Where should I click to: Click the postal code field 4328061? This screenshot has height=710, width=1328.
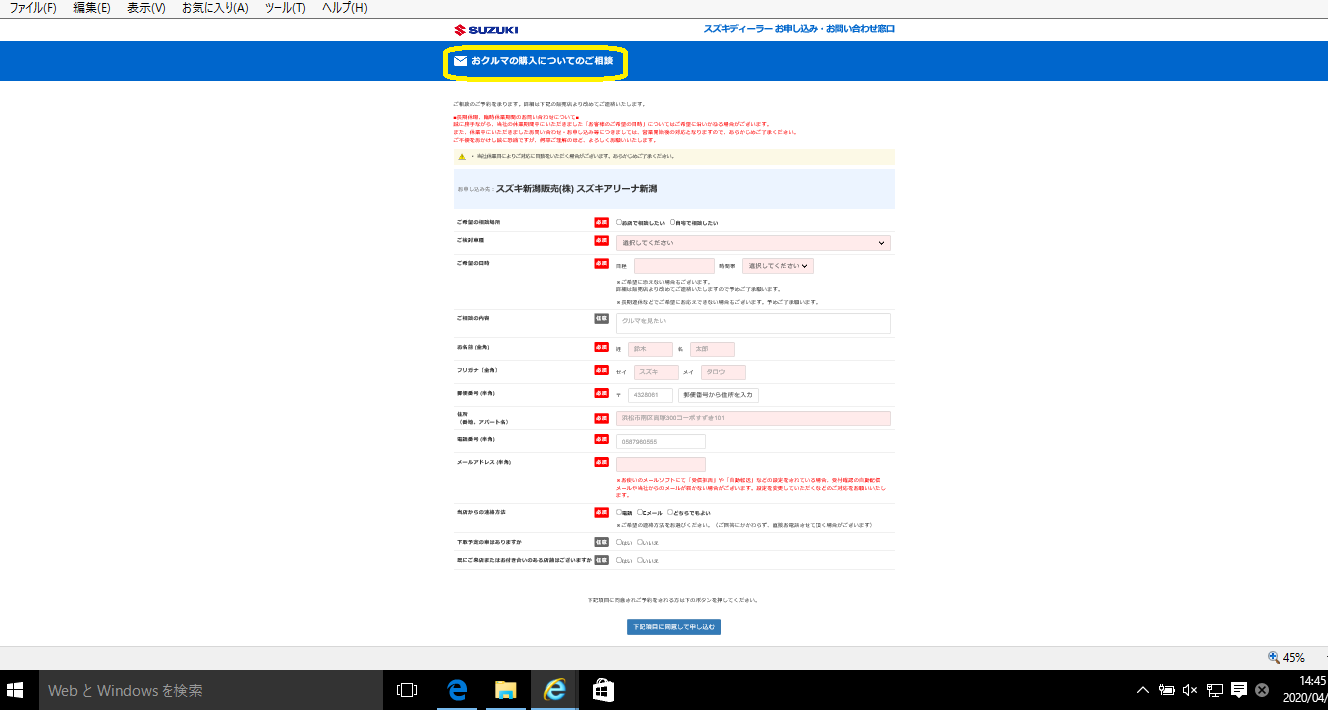pos(650,395)
